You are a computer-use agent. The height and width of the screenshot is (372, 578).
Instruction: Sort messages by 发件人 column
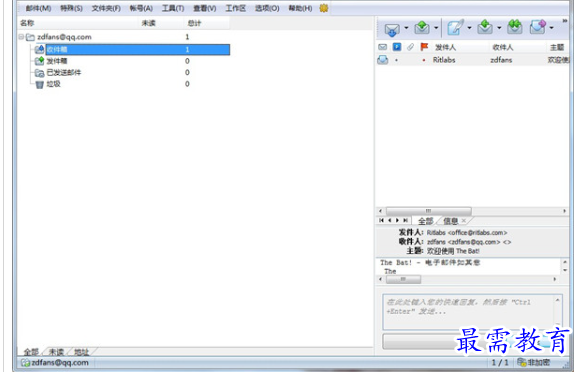445,48
